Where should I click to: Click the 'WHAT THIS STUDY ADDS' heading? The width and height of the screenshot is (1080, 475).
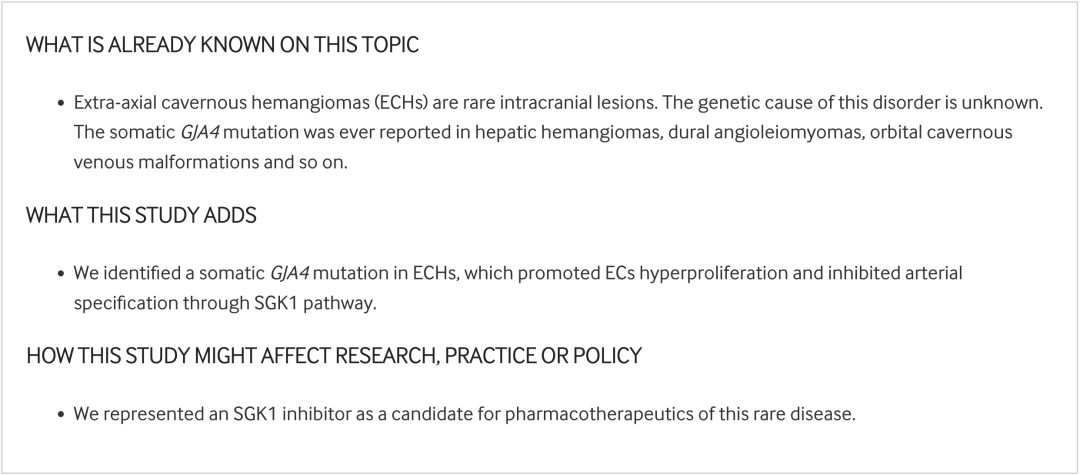coord(141,215)
